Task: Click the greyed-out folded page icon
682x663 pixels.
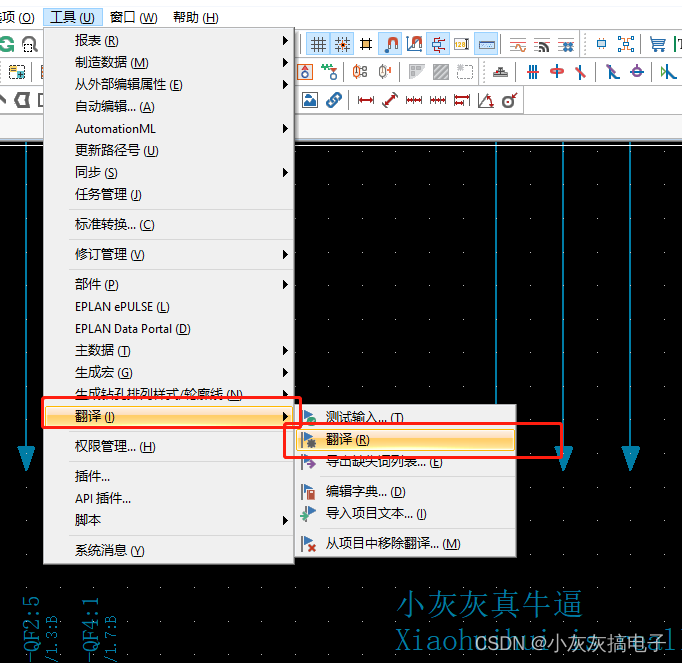Action: coord(416,72)
